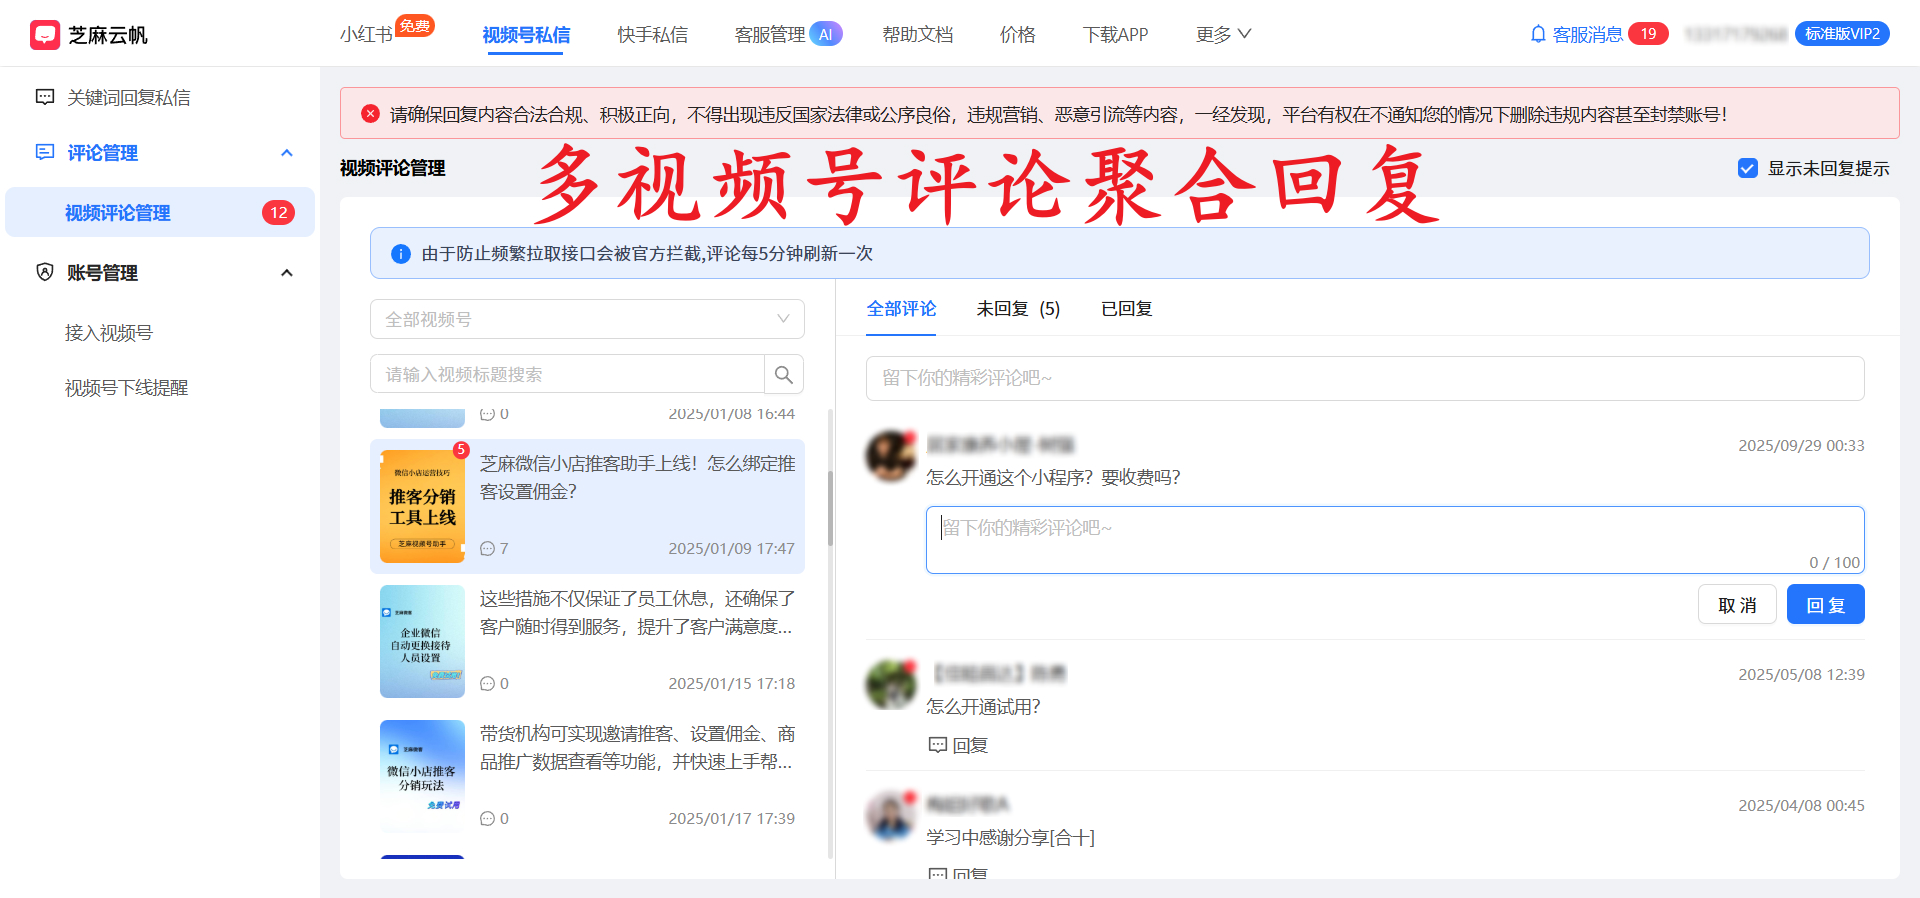This screenshot has height=898, width=1920.
Task: Select the 企业微信自动更换接待人员设置 thumbnail
Action: point(422,641)
